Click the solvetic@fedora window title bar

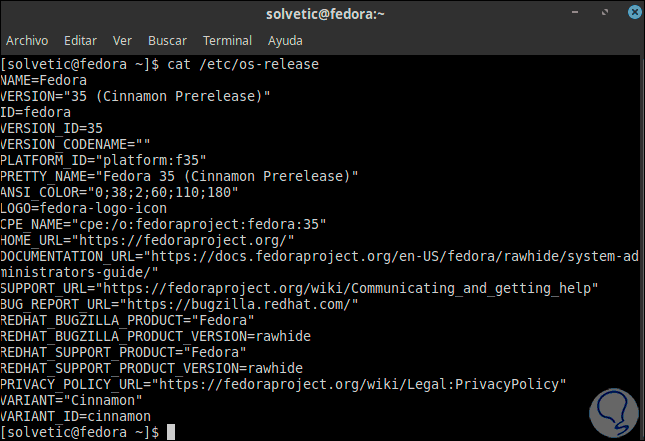321,13
